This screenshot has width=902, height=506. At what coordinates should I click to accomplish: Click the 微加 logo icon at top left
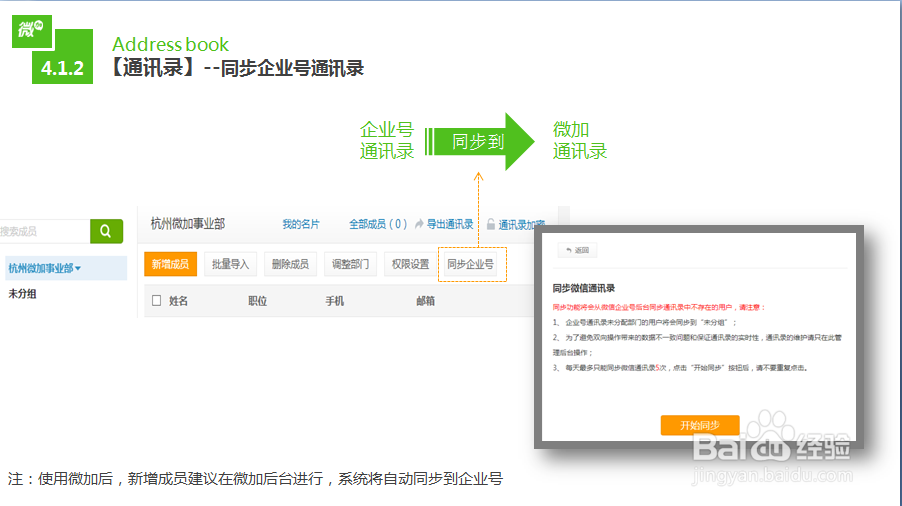click(32, 30)
